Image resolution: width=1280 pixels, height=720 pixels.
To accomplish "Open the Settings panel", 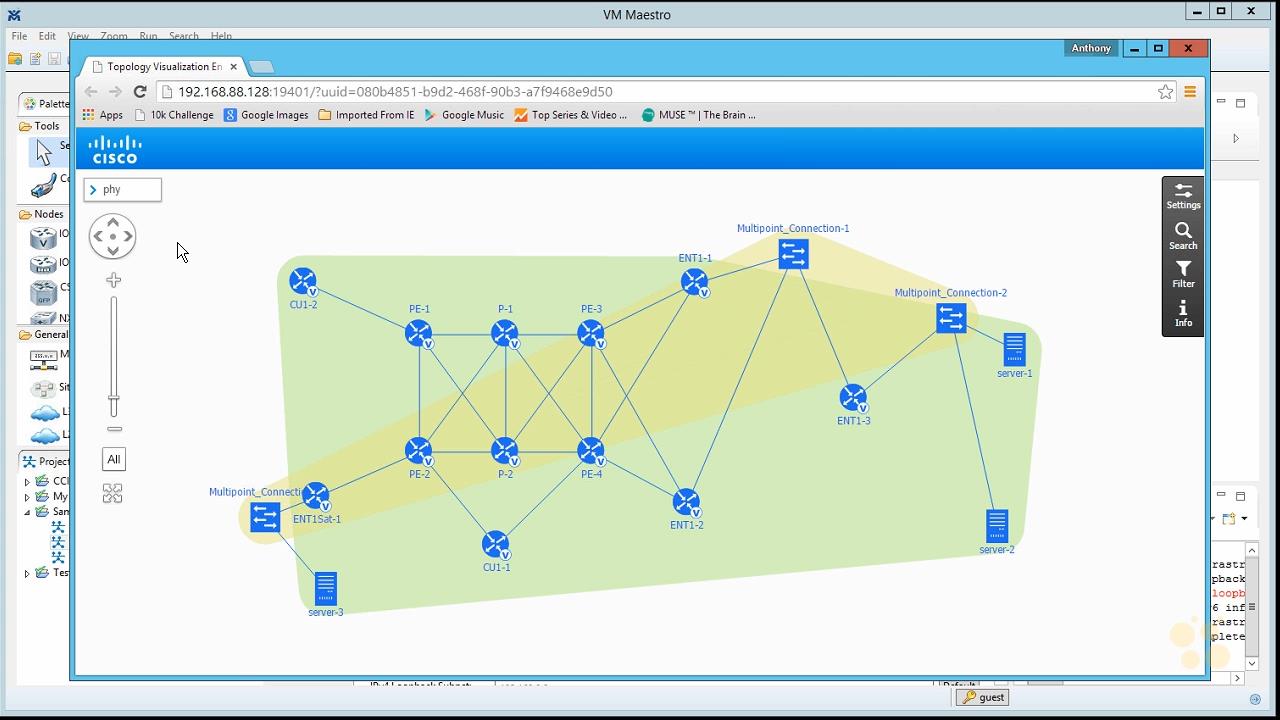I will [1183, 196].
